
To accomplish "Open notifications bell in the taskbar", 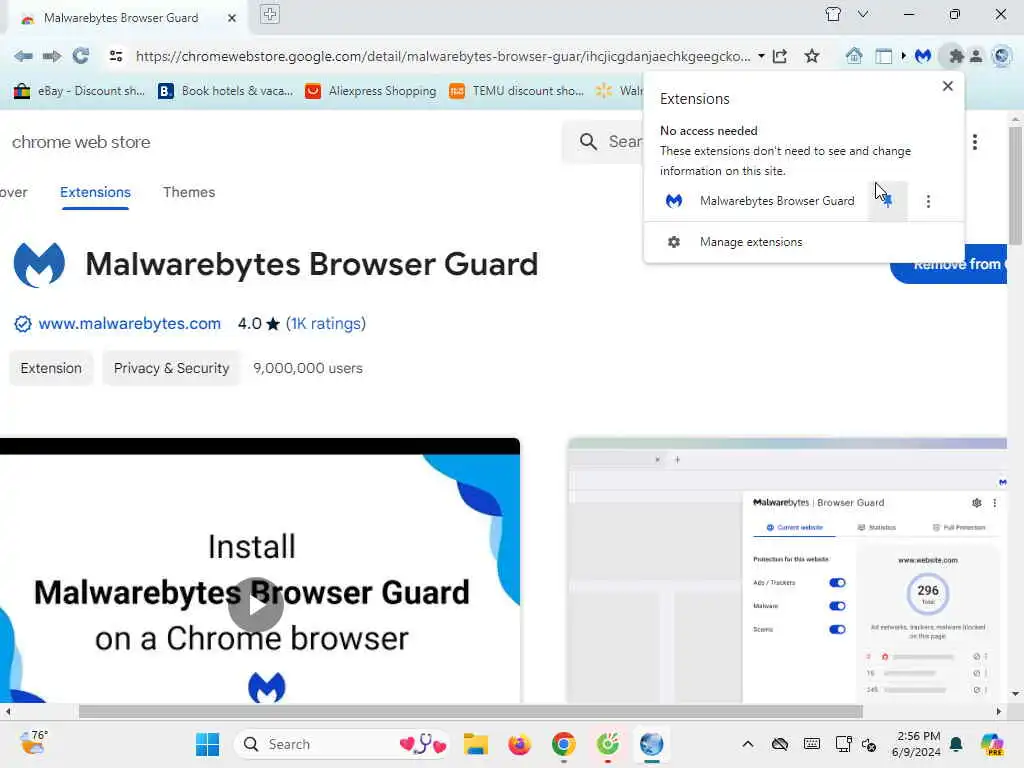I will point(956,744).
